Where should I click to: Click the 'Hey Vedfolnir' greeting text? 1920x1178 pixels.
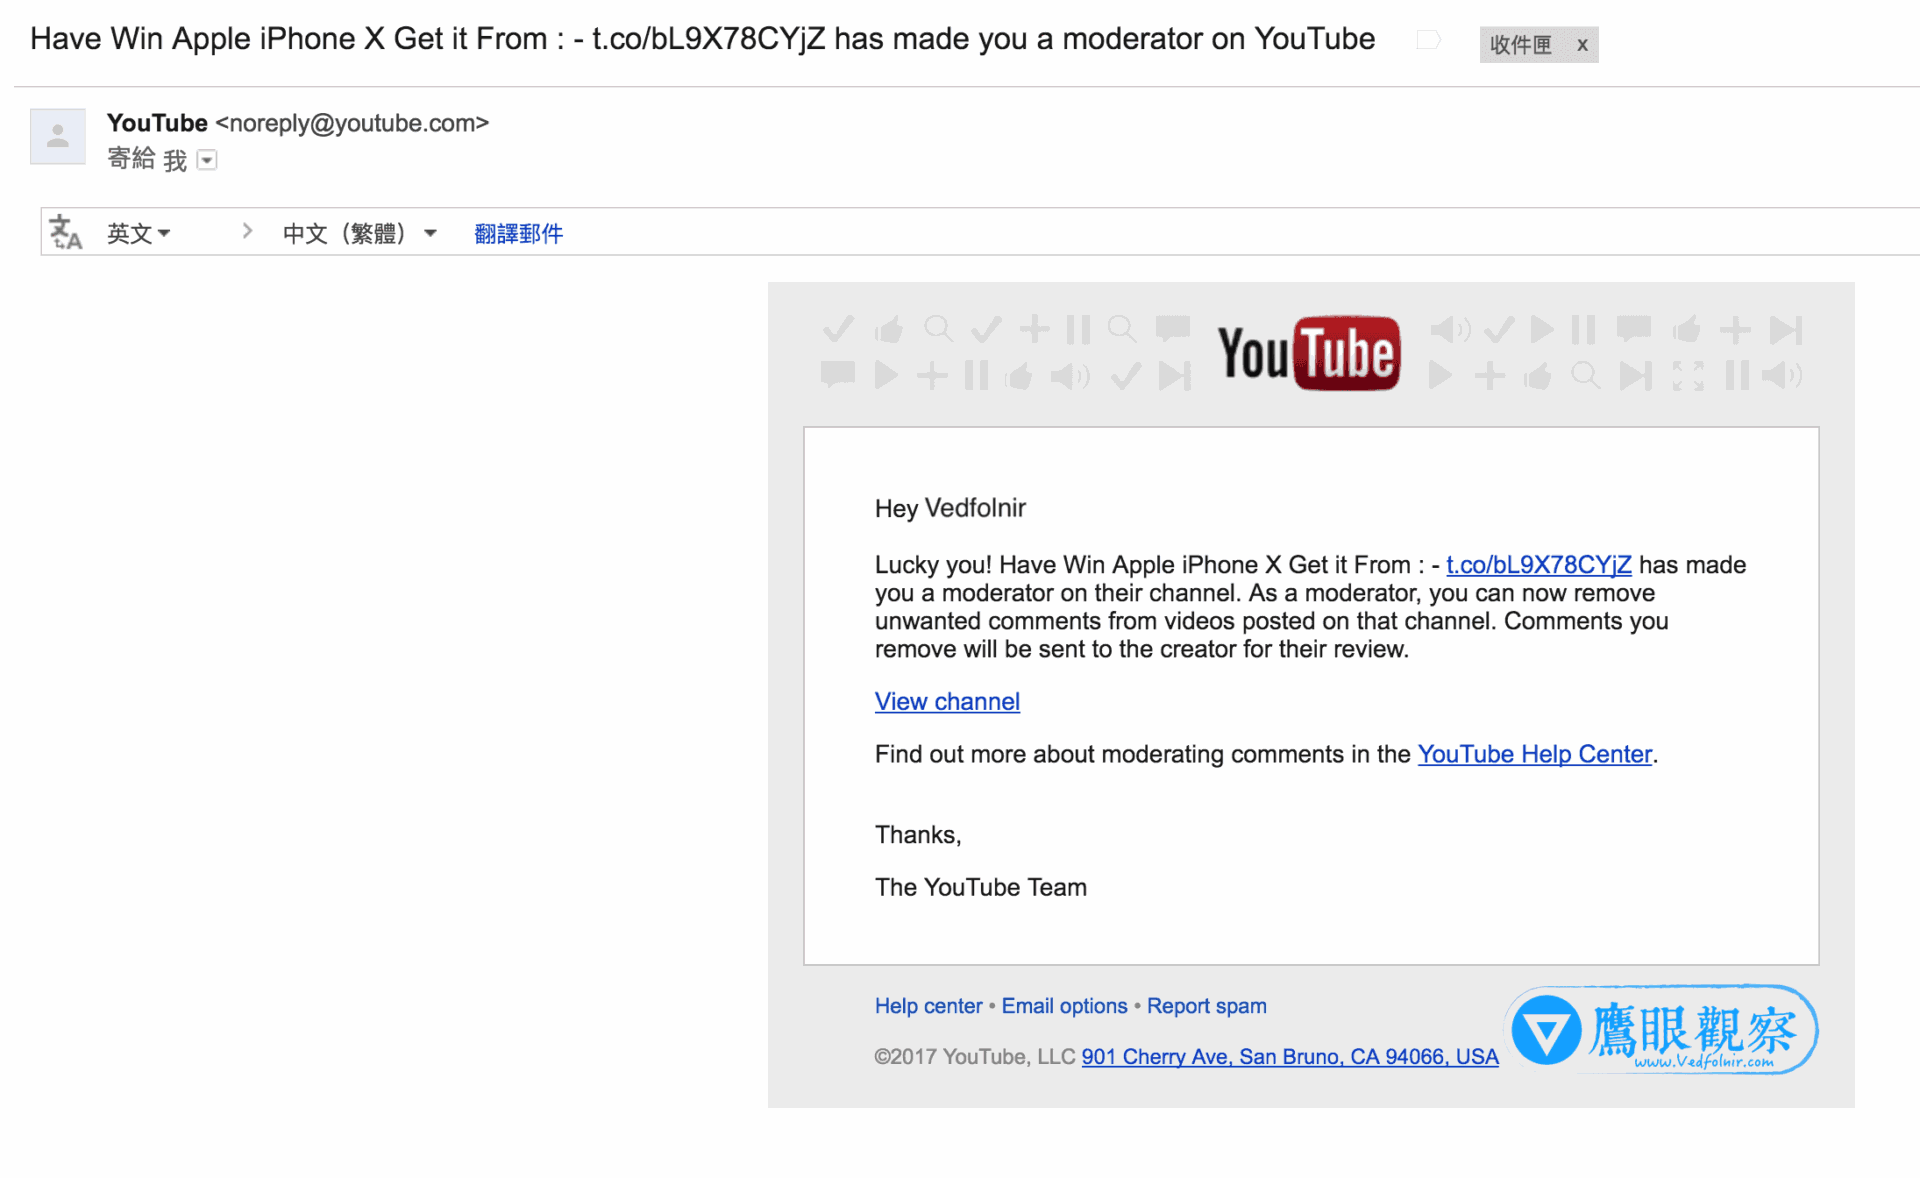pos(950,508)
